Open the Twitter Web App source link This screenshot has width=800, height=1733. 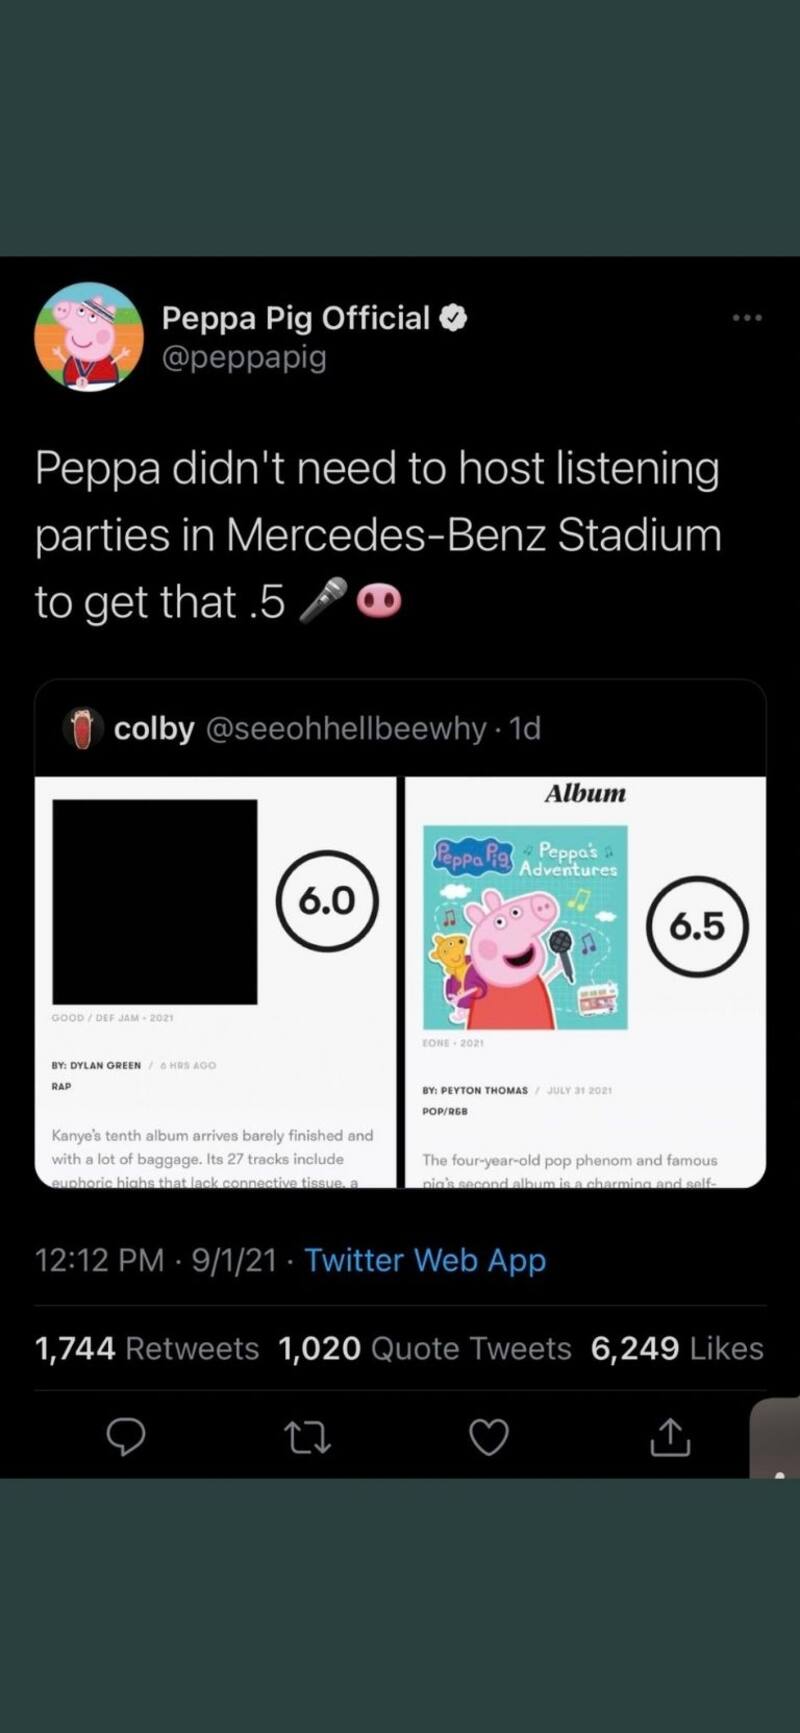[x=425, y=1260]
